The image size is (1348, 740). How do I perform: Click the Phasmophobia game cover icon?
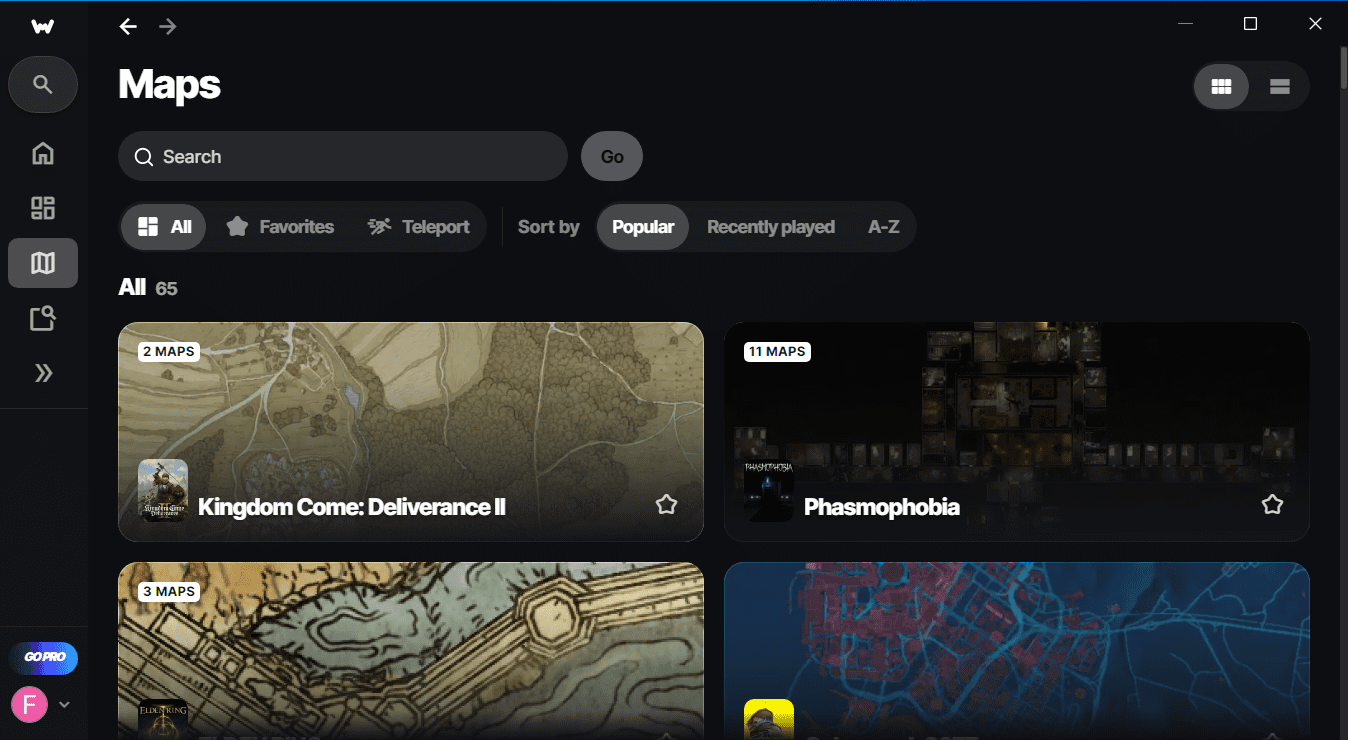[769, 490]
